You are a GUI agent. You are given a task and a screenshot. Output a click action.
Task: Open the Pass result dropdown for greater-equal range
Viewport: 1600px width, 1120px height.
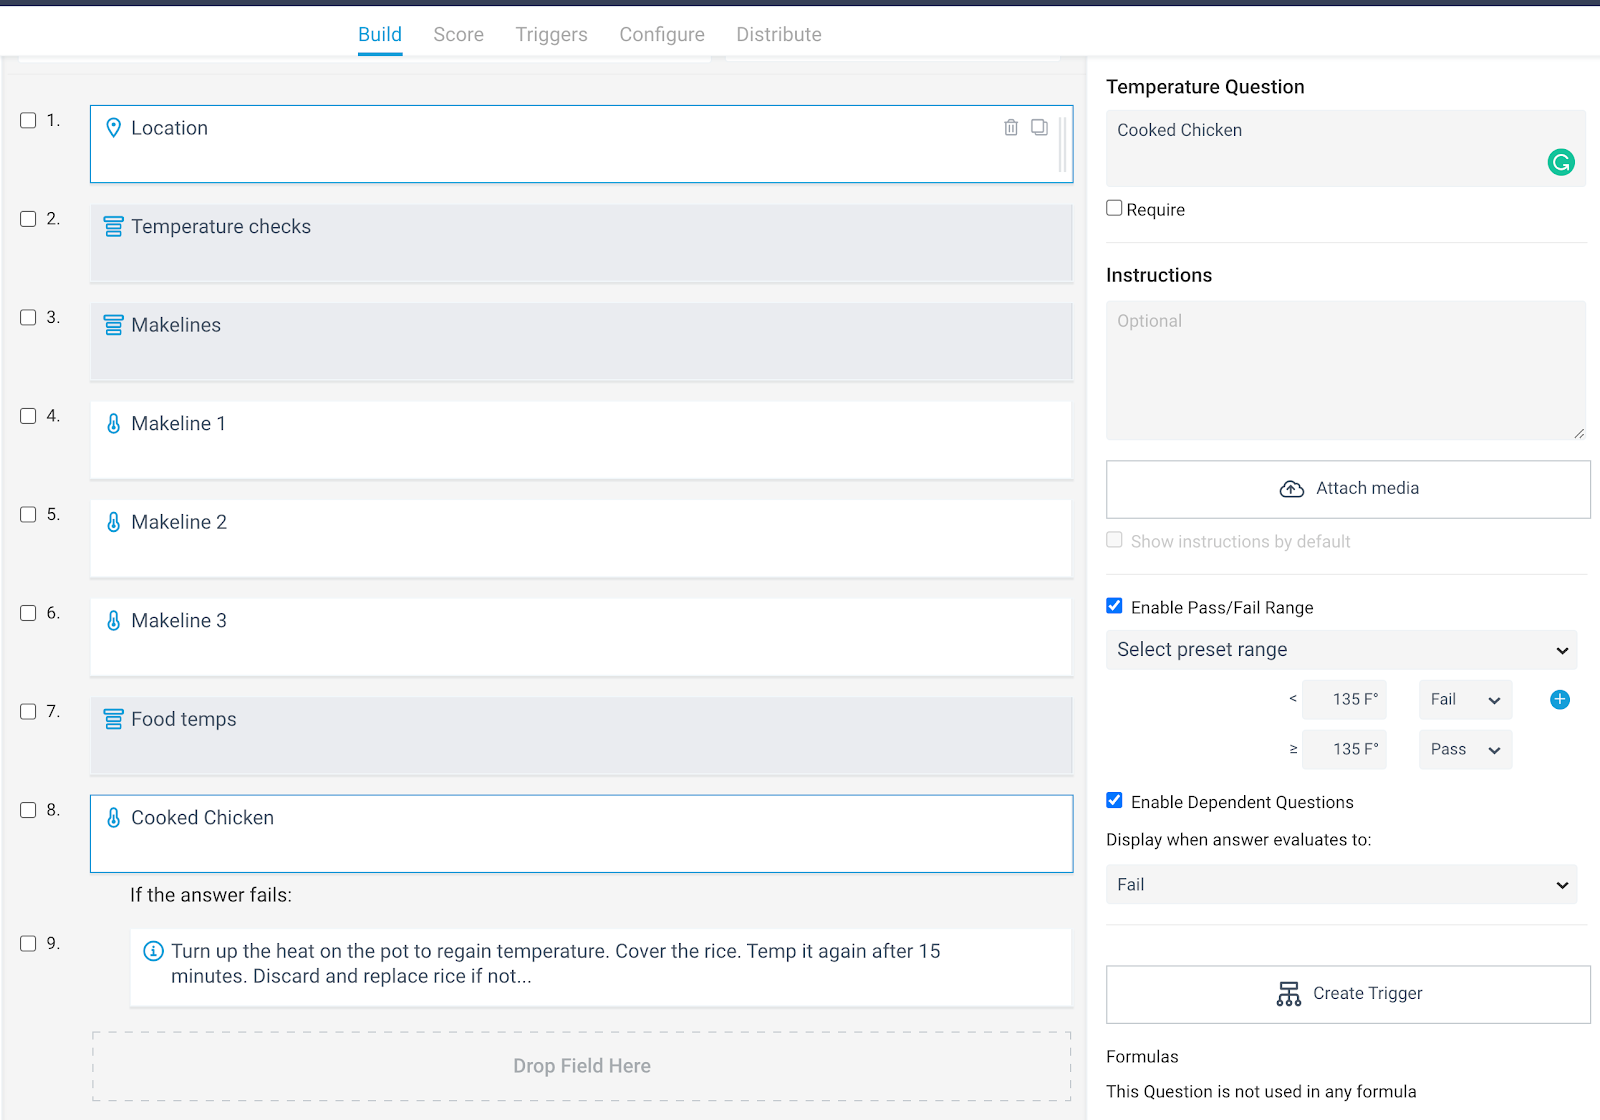[1465, 749]
